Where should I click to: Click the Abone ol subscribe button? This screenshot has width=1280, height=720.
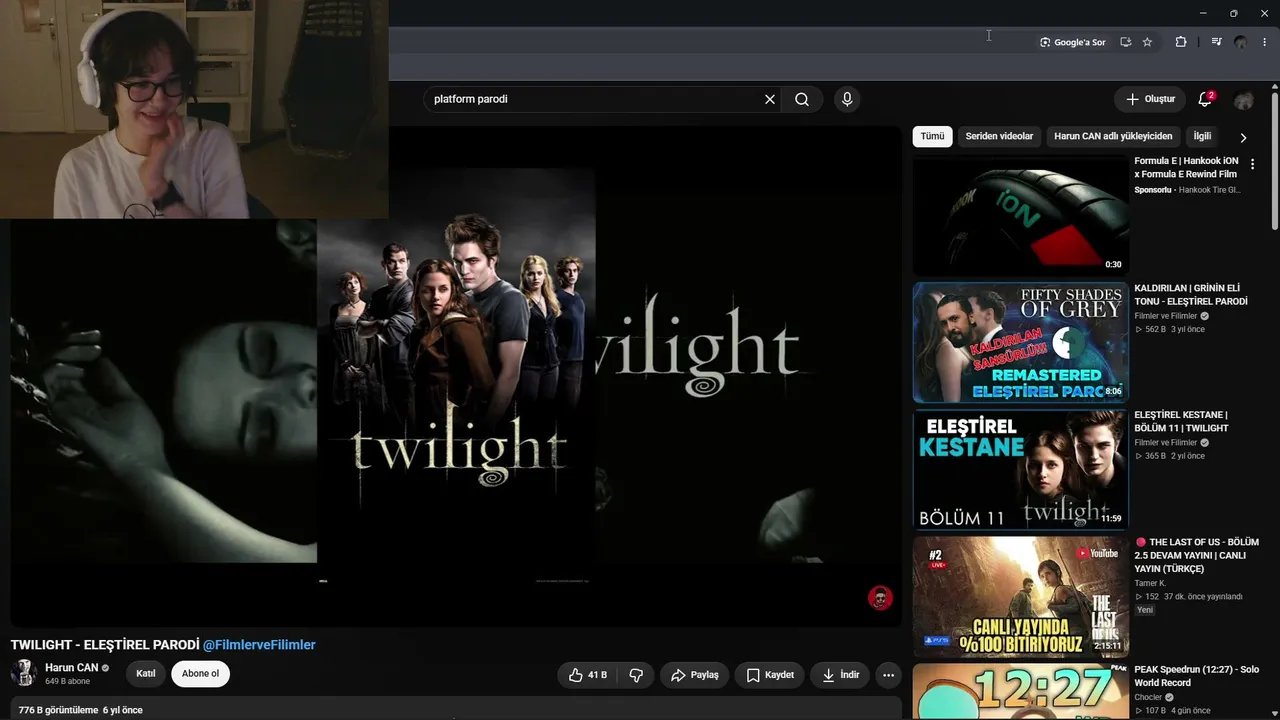(x=200, y=674)
